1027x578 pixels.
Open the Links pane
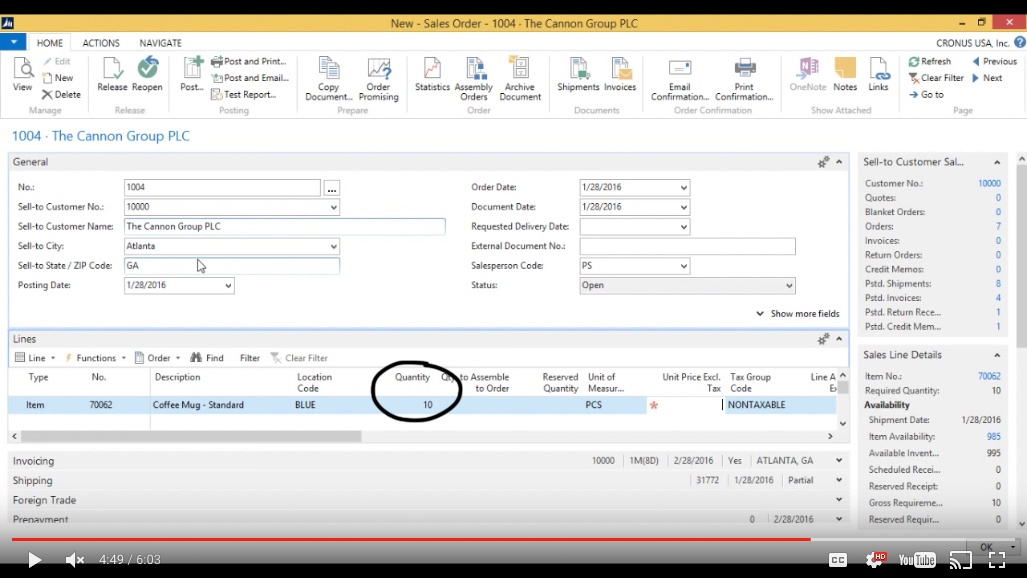878,74
